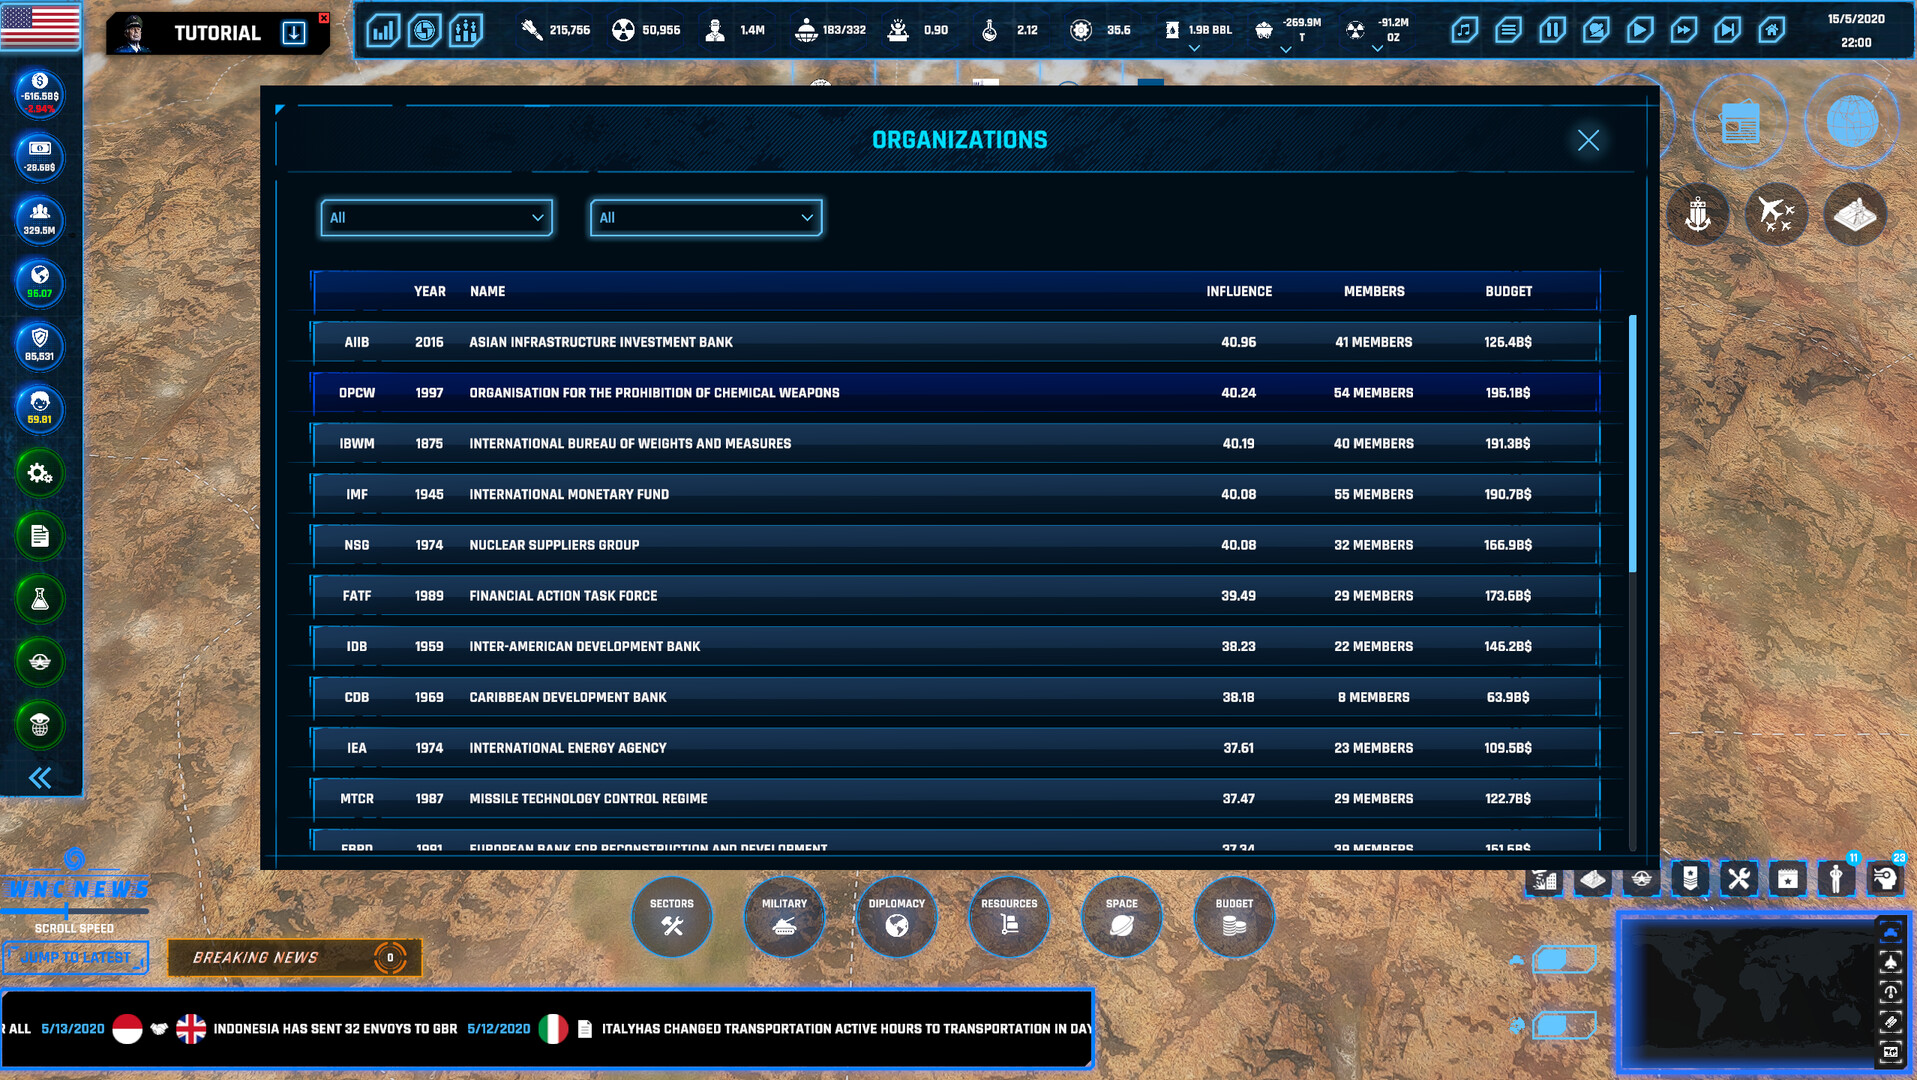Viewport: 1917px width, 1080px height.
Task: Open the Budget menu
Action: (x=1234, y=917)
